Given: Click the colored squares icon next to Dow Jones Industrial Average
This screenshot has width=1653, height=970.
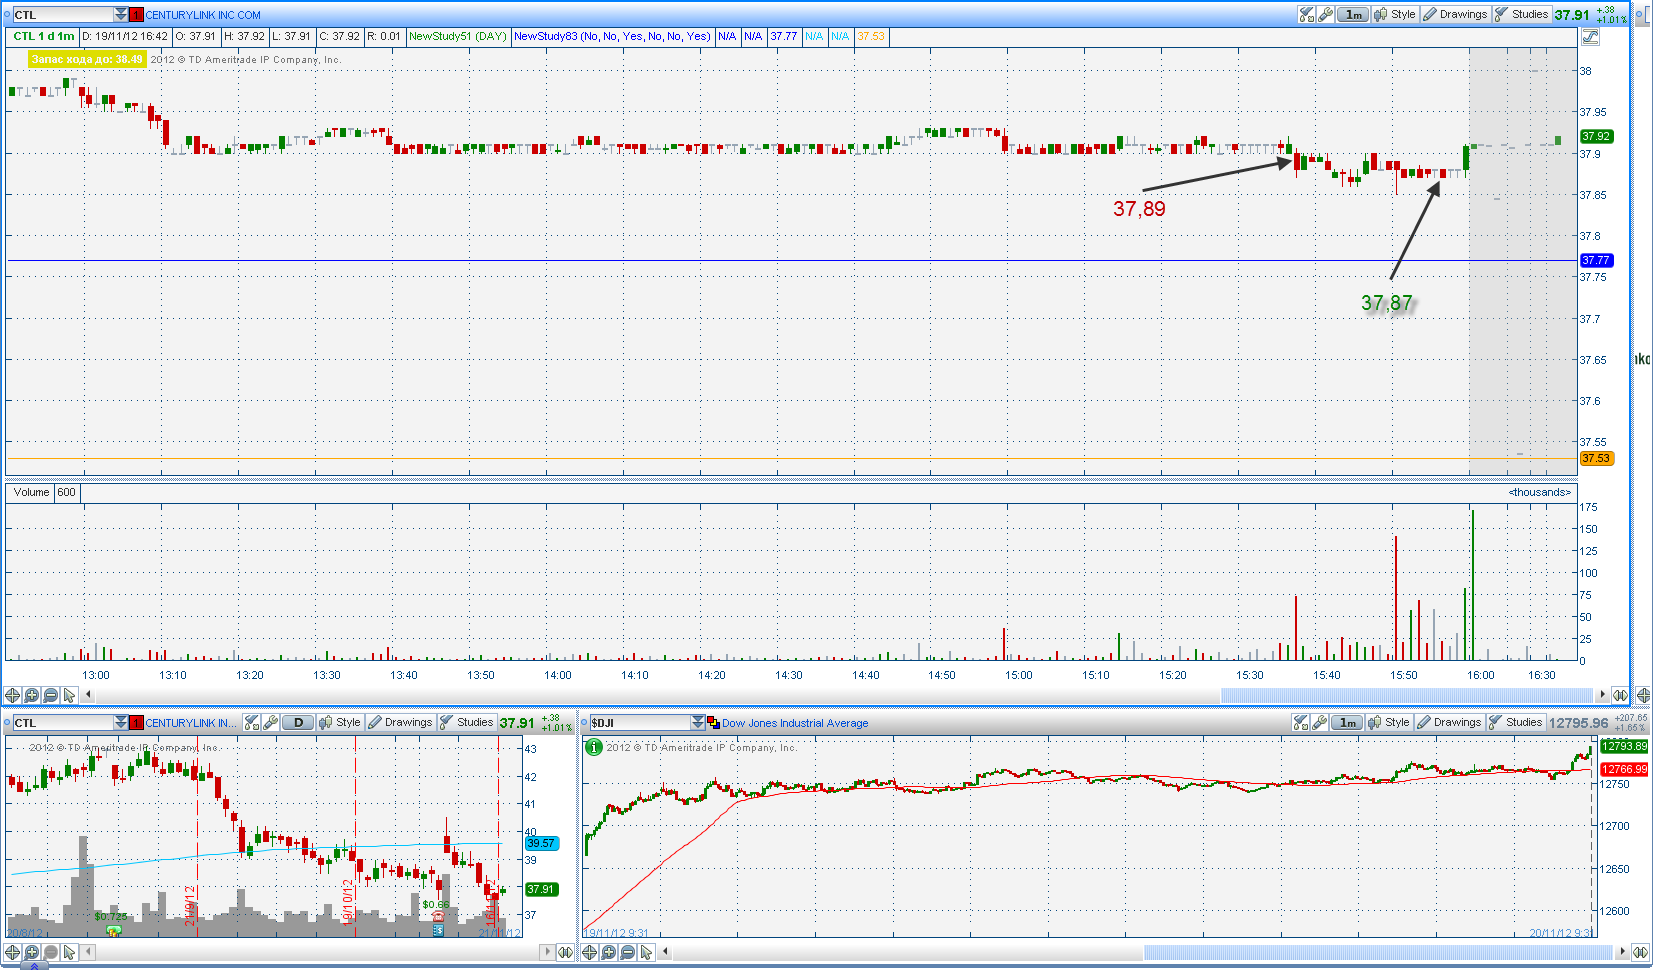Looking at the screenshot, I should click(x=713, y=722).
